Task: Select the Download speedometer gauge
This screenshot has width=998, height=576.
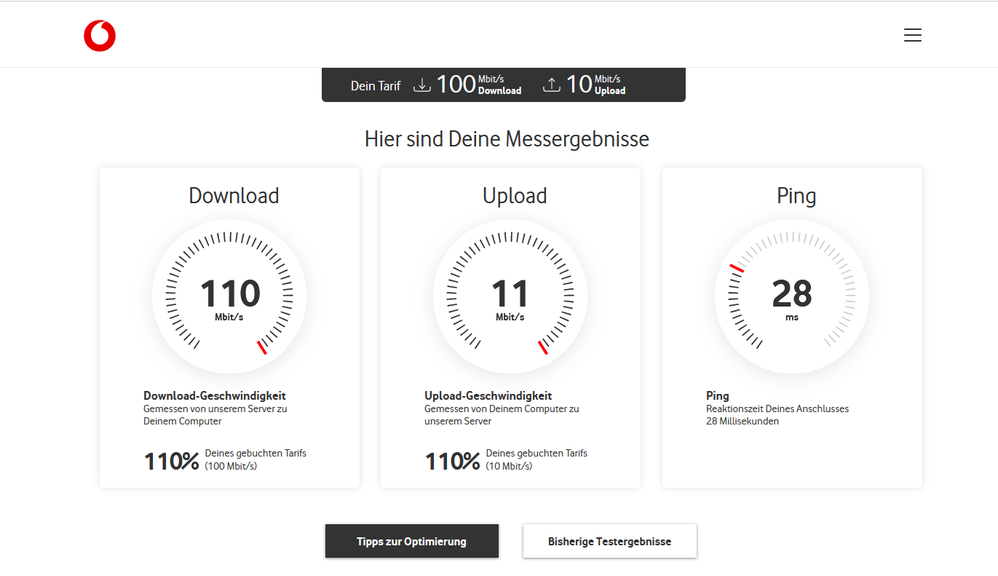Action: (x=229, y=296)
